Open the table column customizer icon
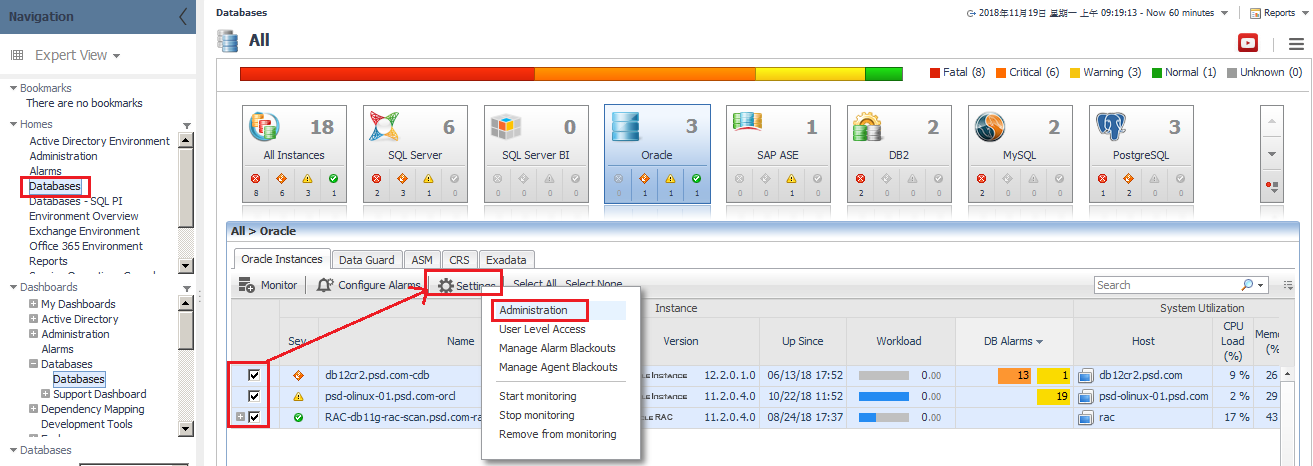The height and width of the screenshot is (466, 1313). point(1288,285)
